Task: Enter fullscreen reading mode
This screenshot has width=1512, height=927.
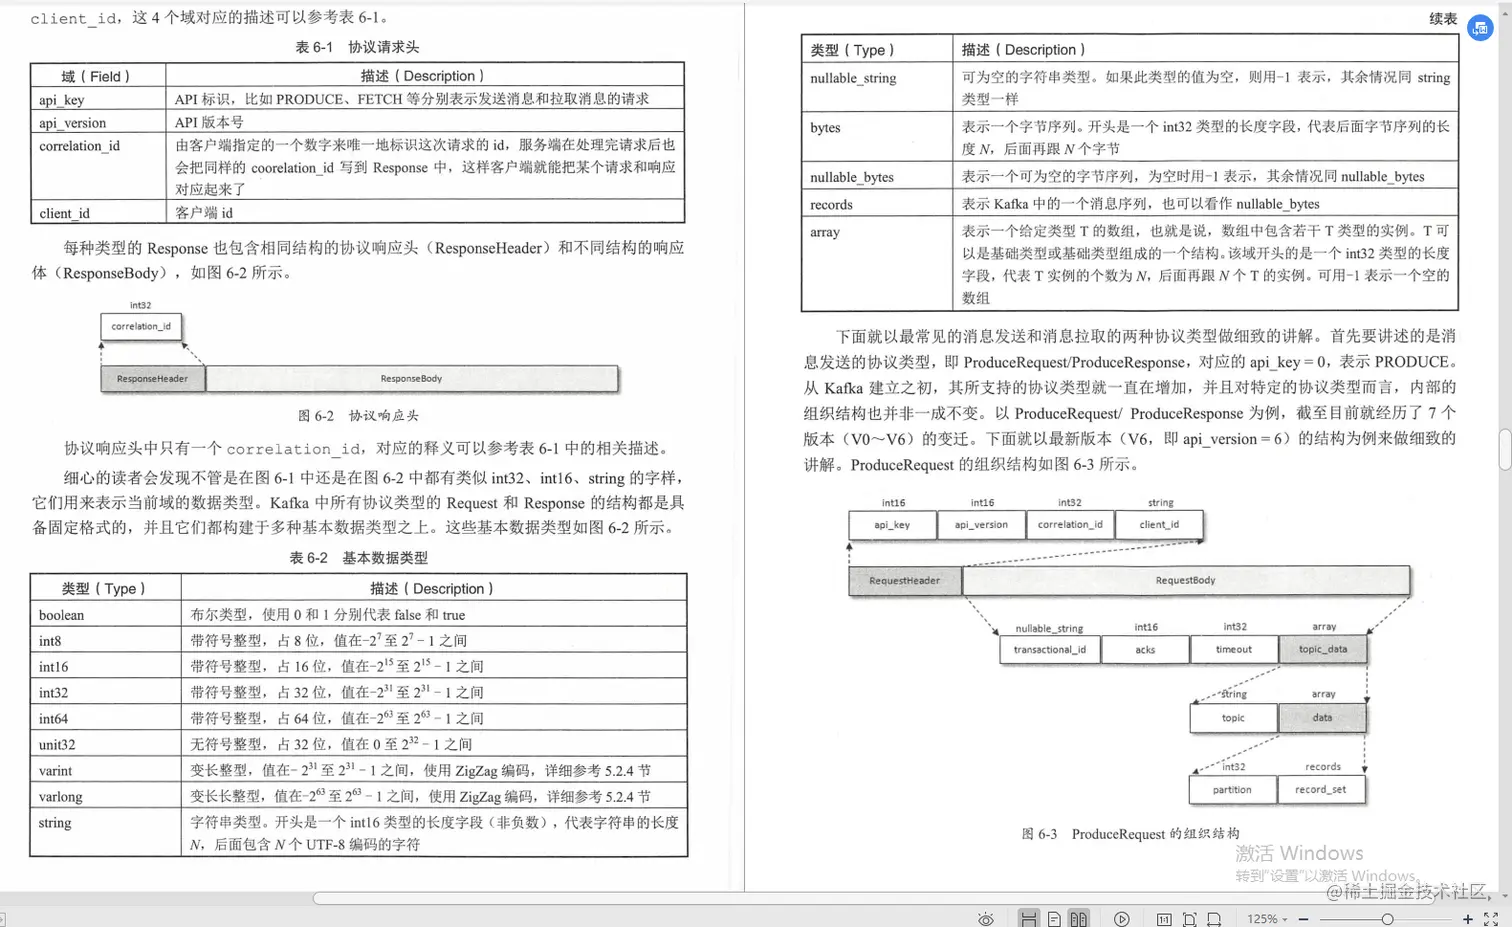Action: tap(1489, 919)
